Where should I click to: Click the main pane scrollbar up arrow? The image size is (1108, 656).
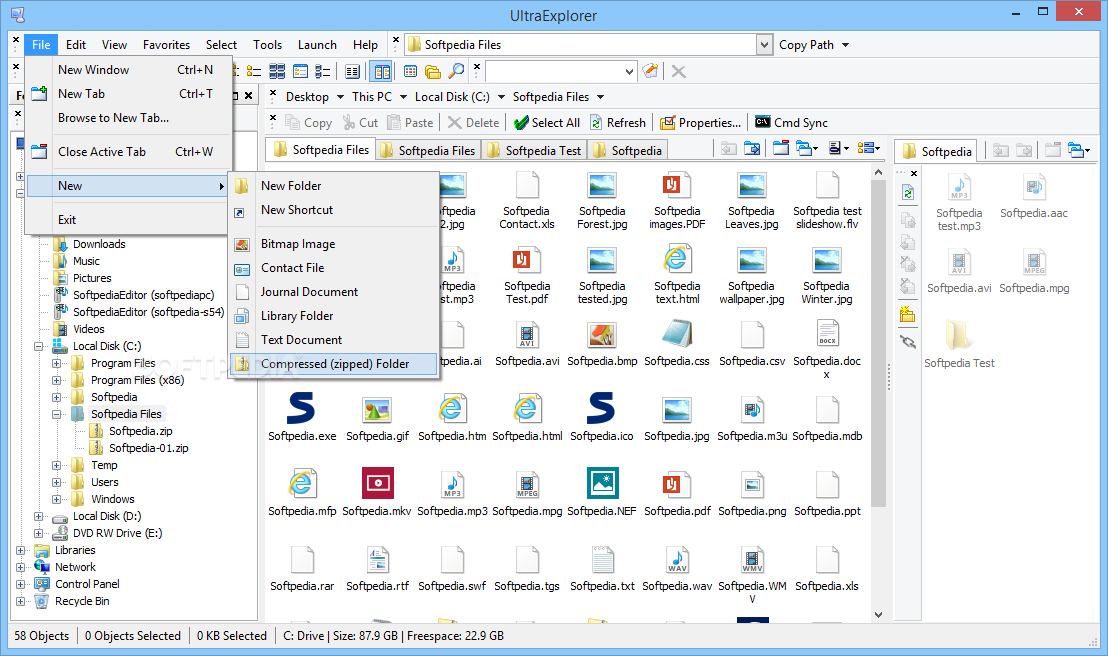point(878,172)
